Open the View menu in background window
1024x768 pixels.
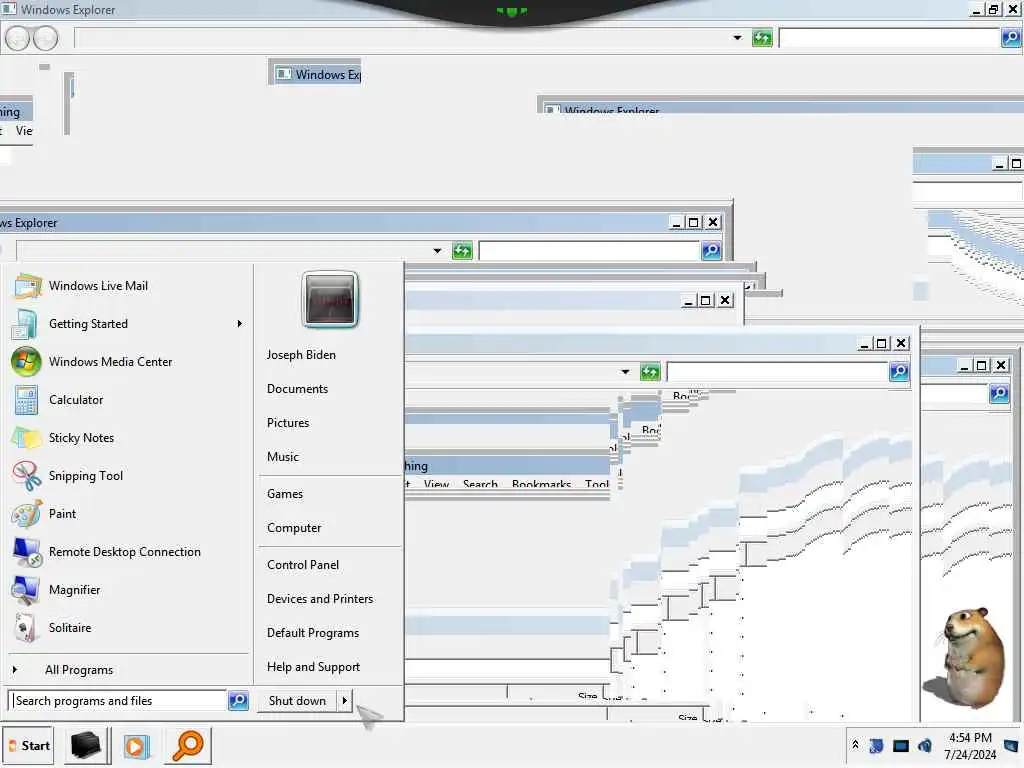tap(436, 485)
